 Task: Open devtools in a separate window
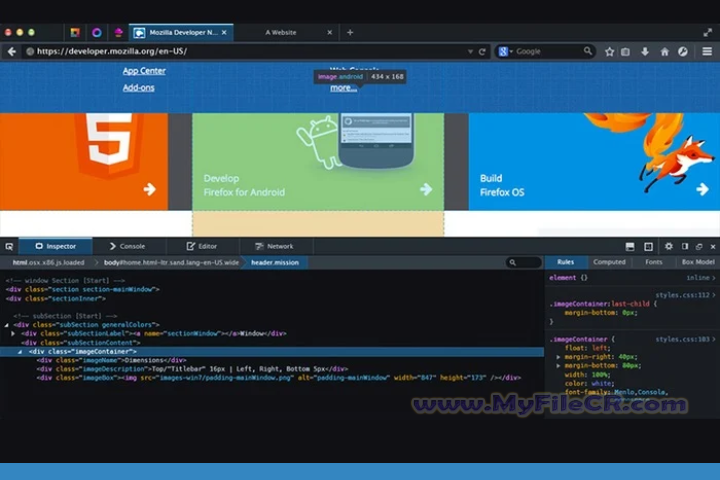point(699,247)
